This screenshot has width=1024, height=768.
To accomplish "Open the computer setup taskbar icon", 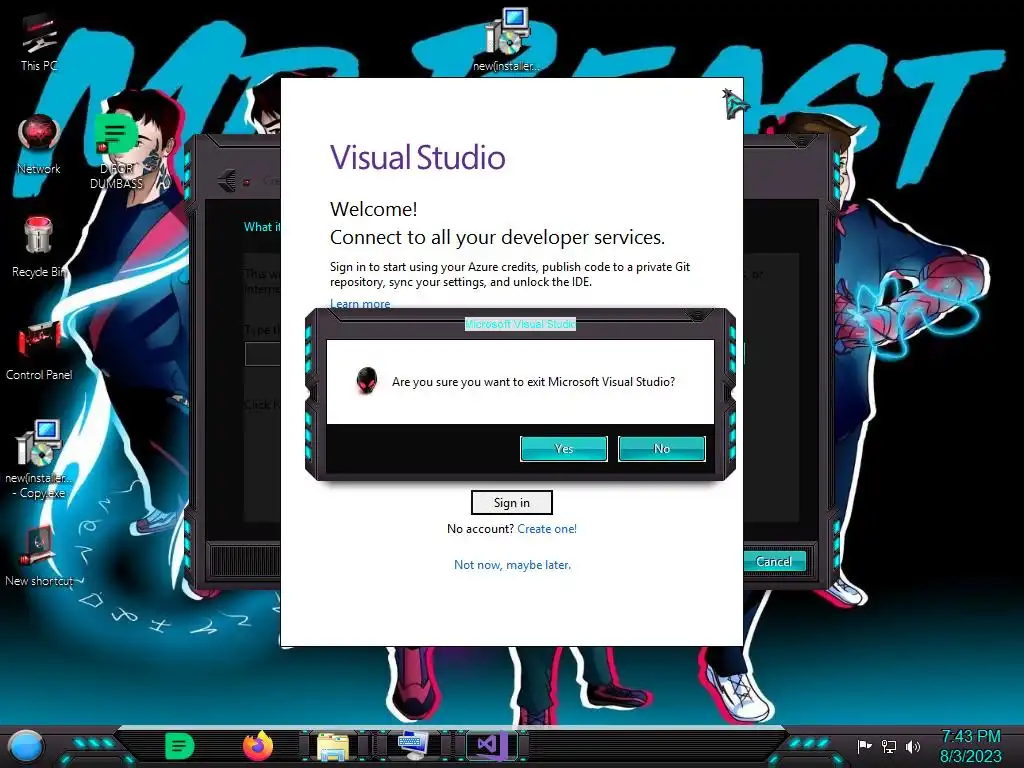I will [413, 746].
